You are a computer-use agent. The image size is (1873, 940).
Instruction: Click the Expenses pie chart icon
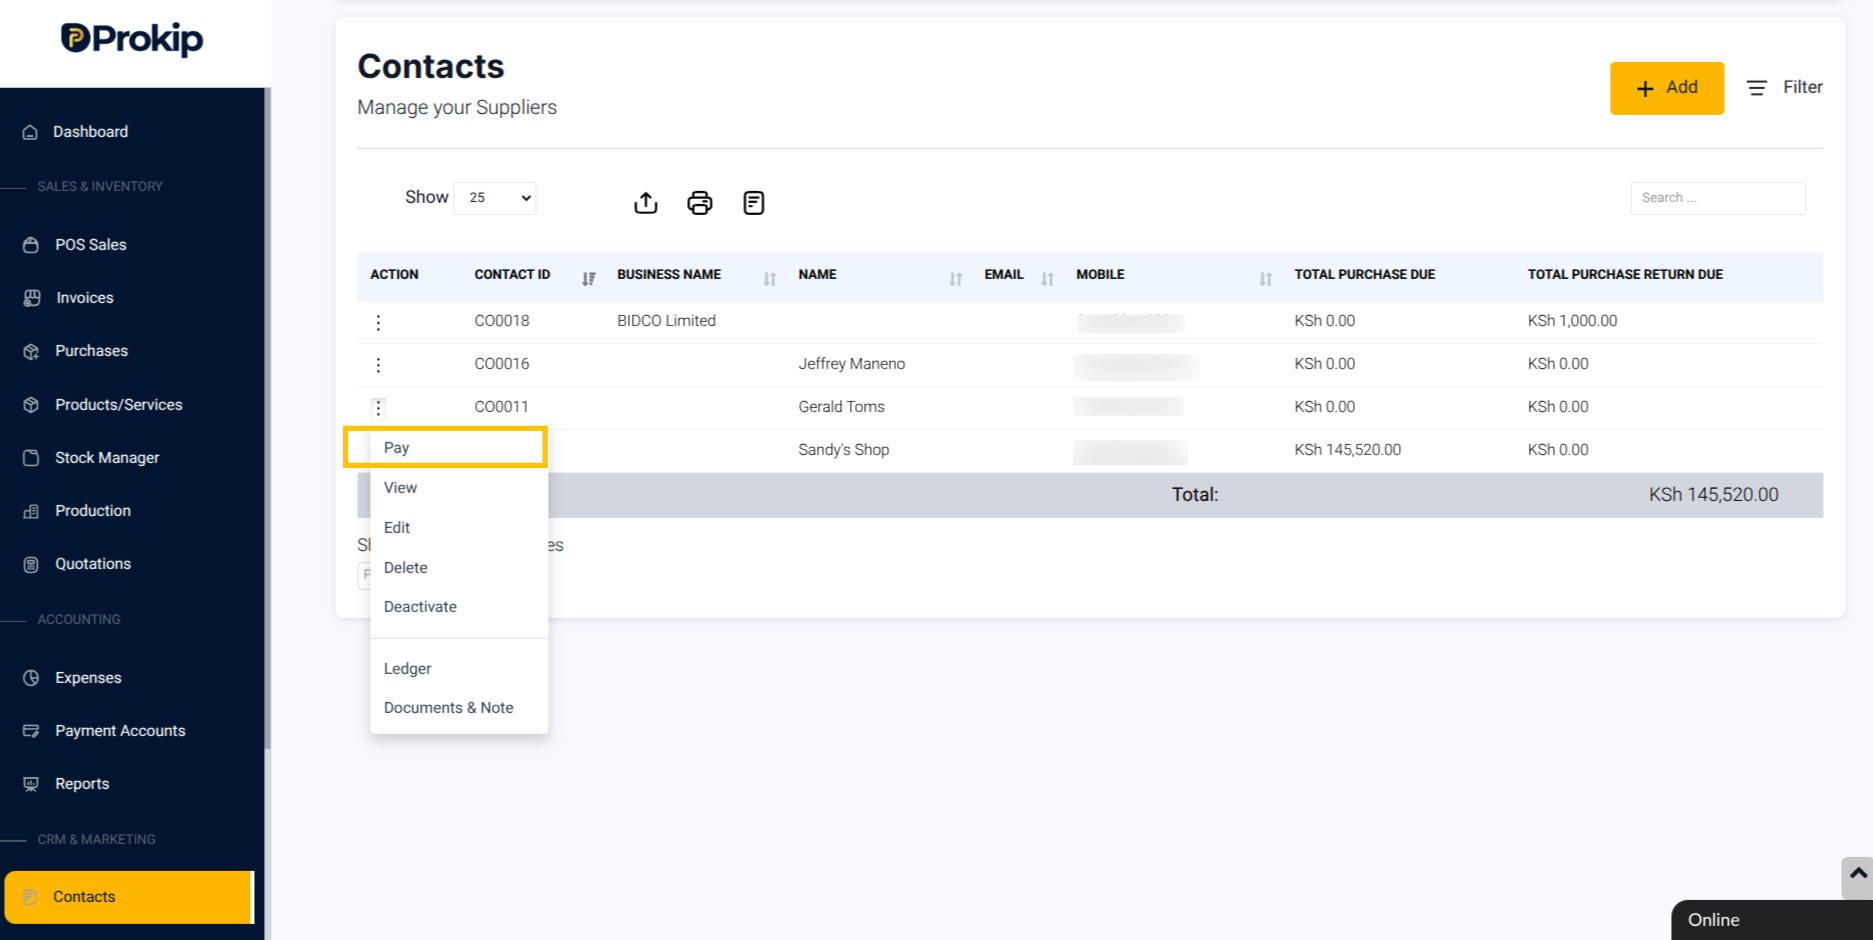point(31,678)
